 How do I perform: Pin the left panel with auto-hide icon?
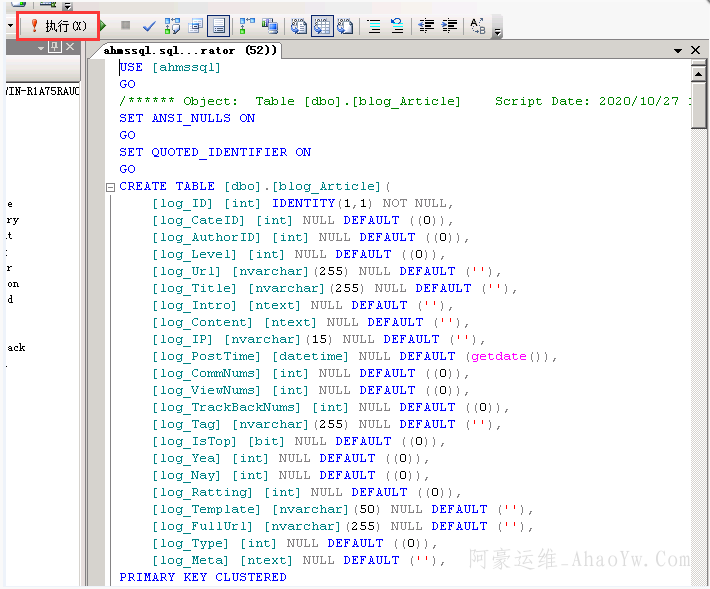point(55,47)
